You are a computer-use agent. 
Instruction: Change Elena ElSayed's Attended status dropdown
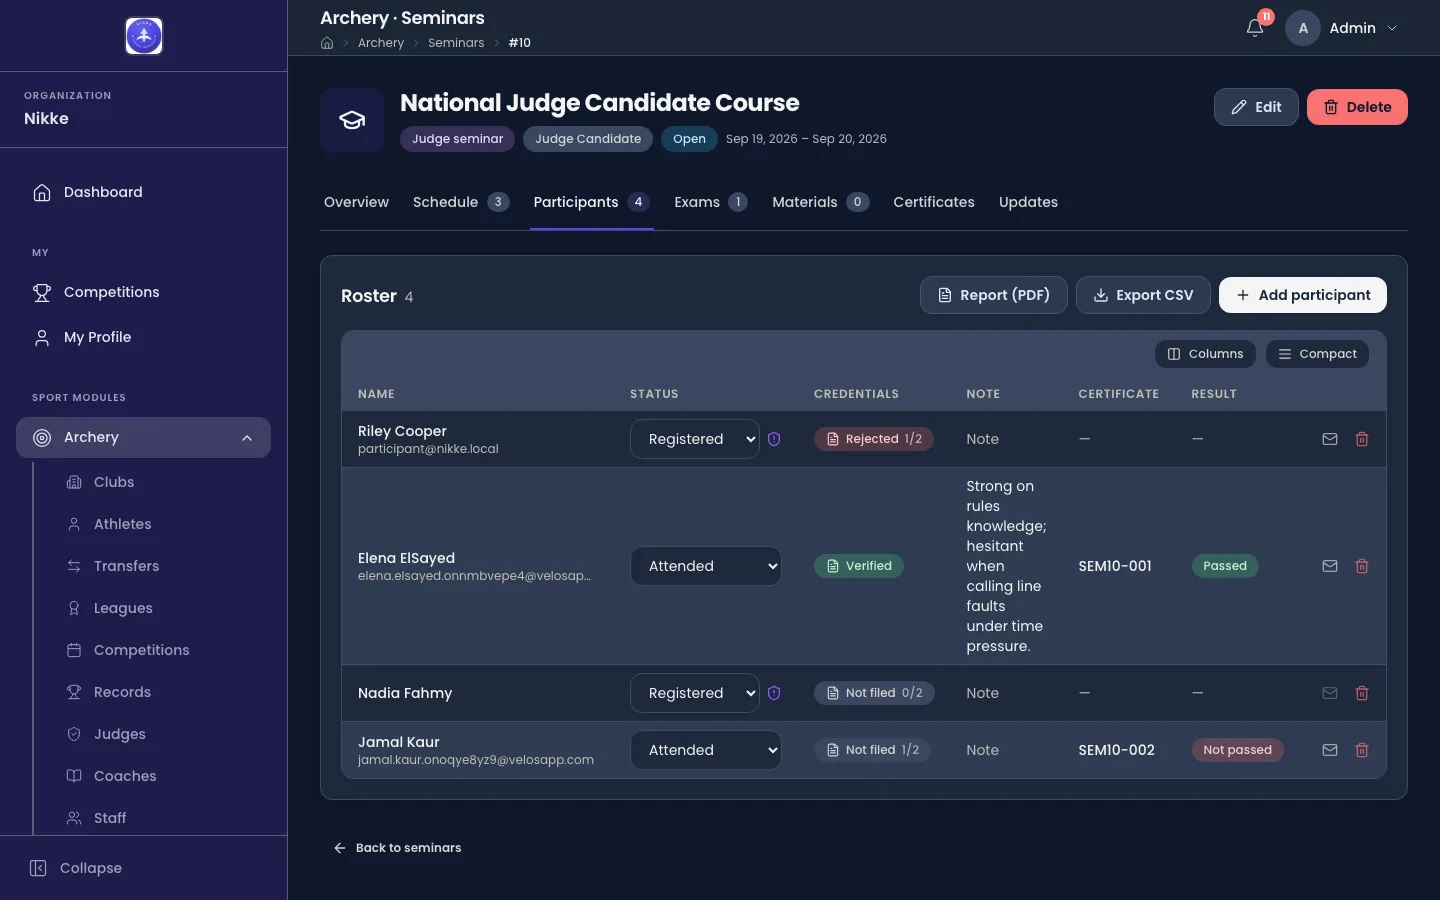[x=706, y=566]
